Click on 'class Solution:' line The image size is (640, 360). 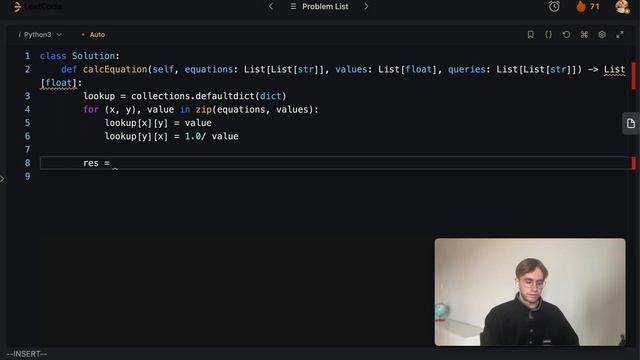80,56
